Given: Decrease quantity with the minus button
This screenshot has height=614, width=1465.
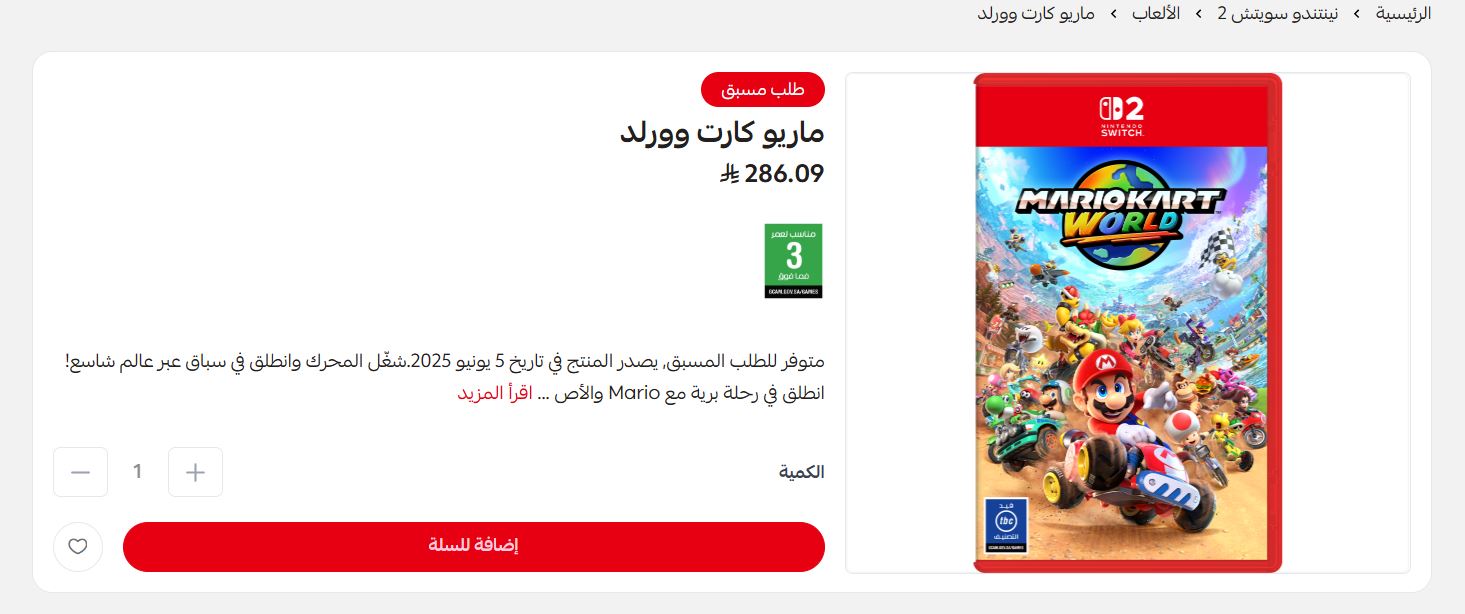Looking at the screenshot, I should click(81, 472).
